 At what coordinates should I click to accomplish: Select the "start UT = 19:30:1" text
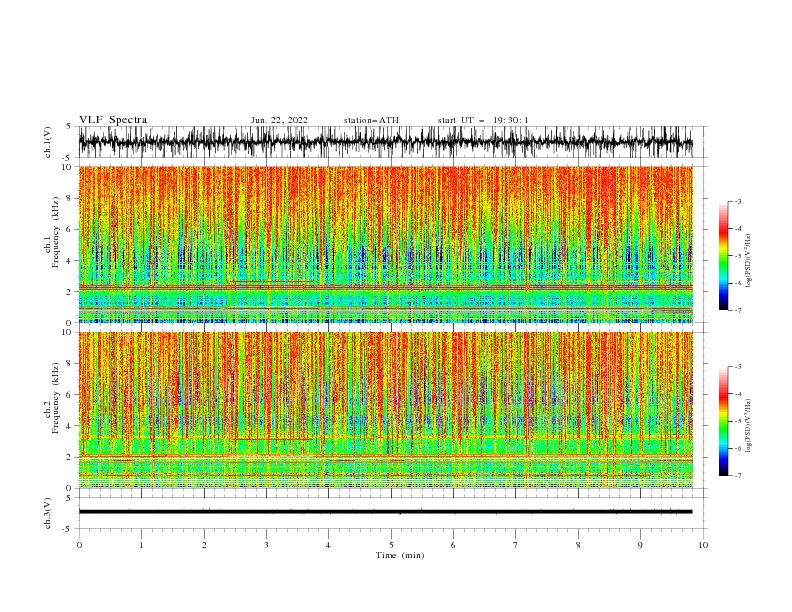coord(483,120)
